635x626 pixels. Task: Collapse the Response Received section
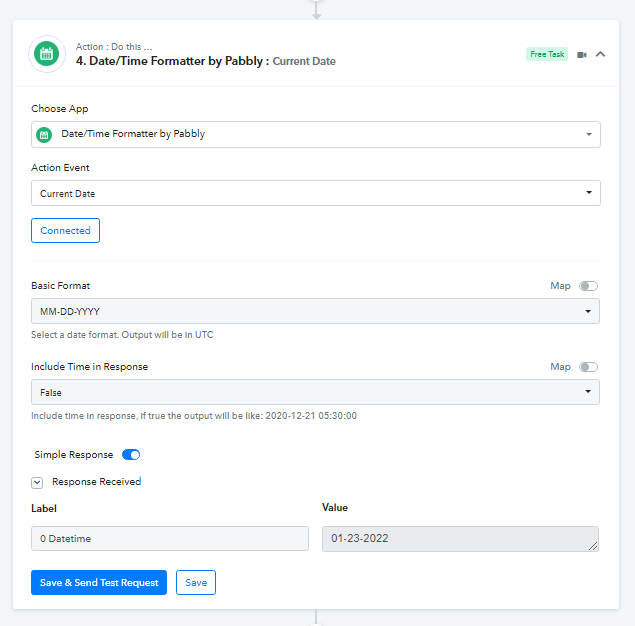37,483
